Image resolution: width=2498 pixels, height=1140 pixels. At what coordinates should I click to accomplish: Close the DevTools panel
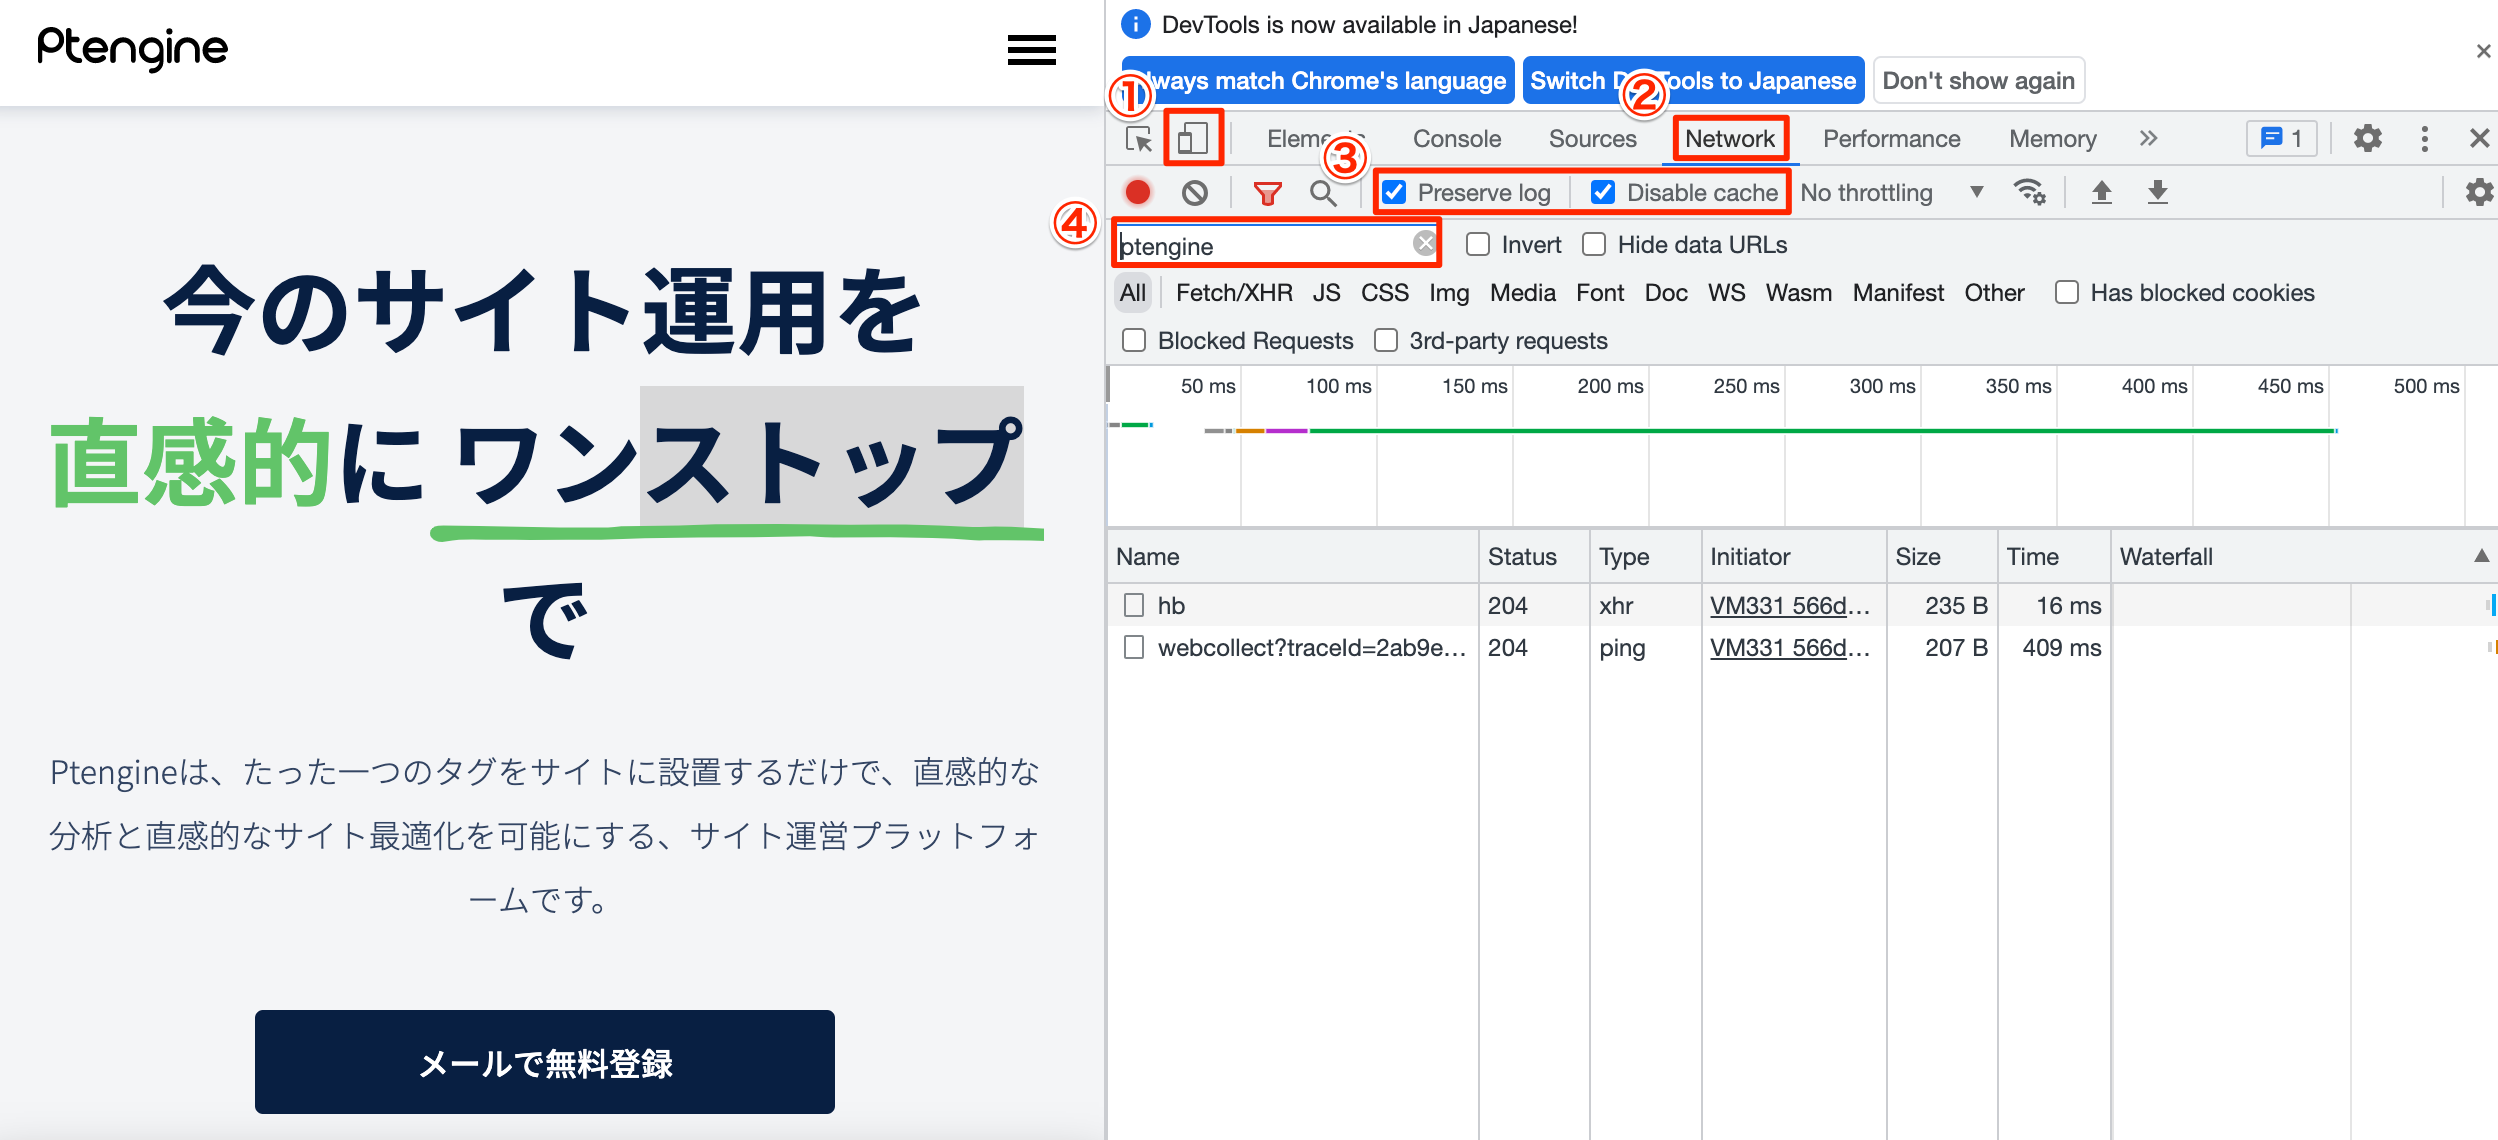tap(2479, 138)
